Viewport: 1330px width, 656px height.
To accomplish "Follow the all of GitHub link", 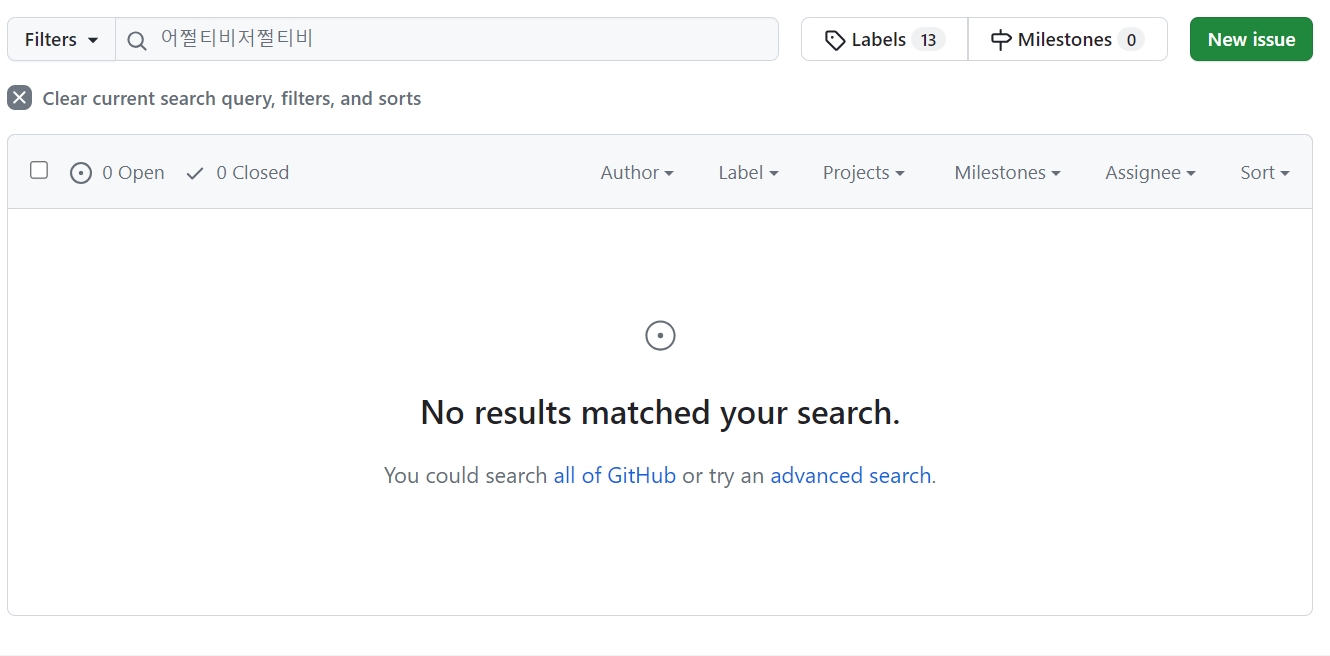I will [614, 475].
